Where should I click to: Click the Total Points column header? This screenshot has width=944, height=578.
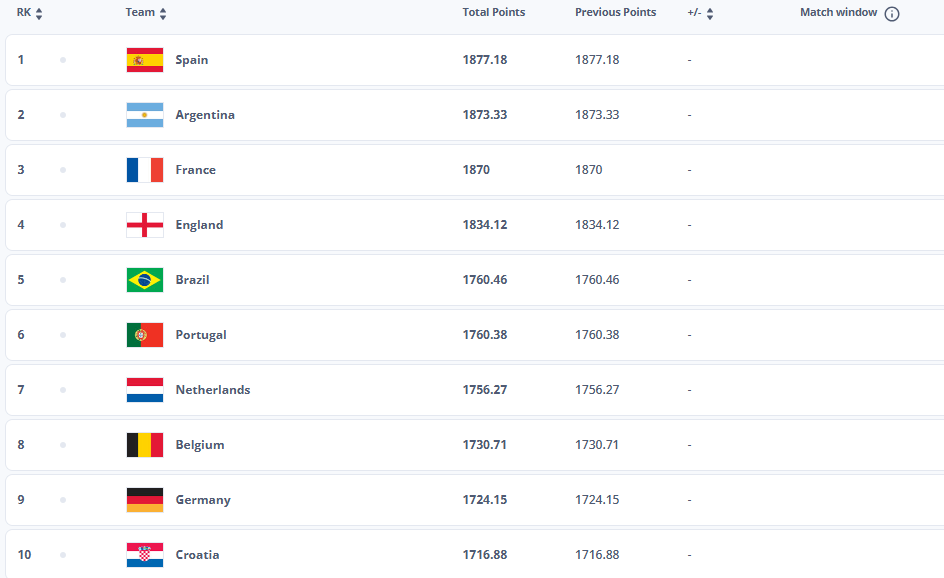[493, 13]
